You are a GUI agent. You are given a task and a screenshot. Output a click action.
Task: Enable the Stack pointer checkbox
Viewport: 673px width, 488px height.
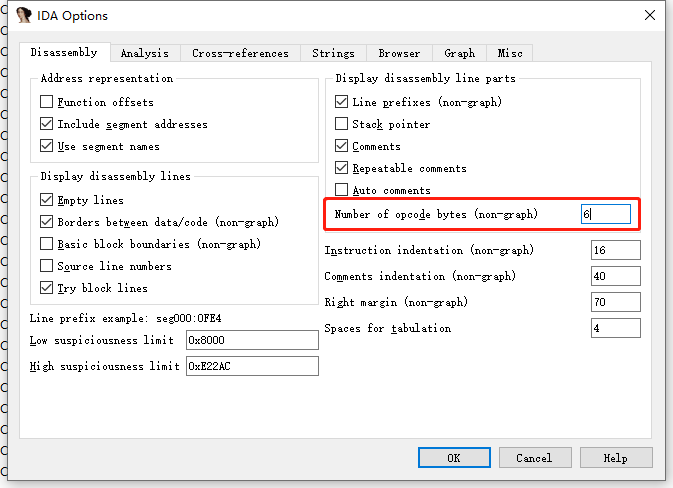(341, 124)
